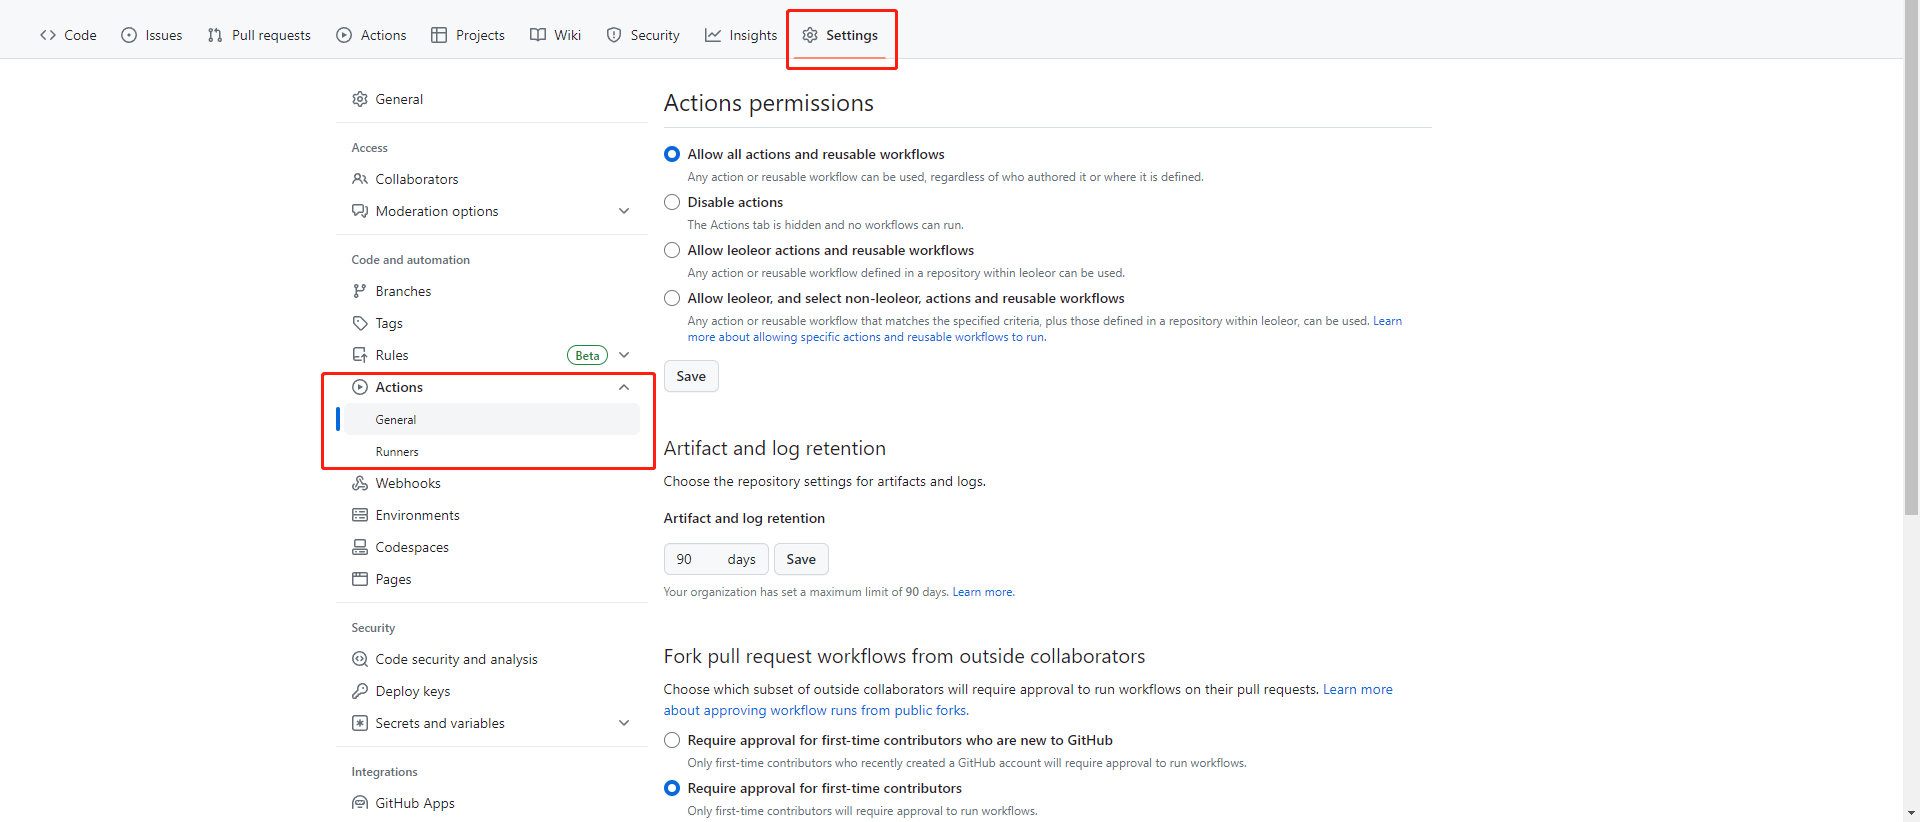1920x822 pixels.
Task: Click the Branches git-branch icon
Action: pos(360,291)
